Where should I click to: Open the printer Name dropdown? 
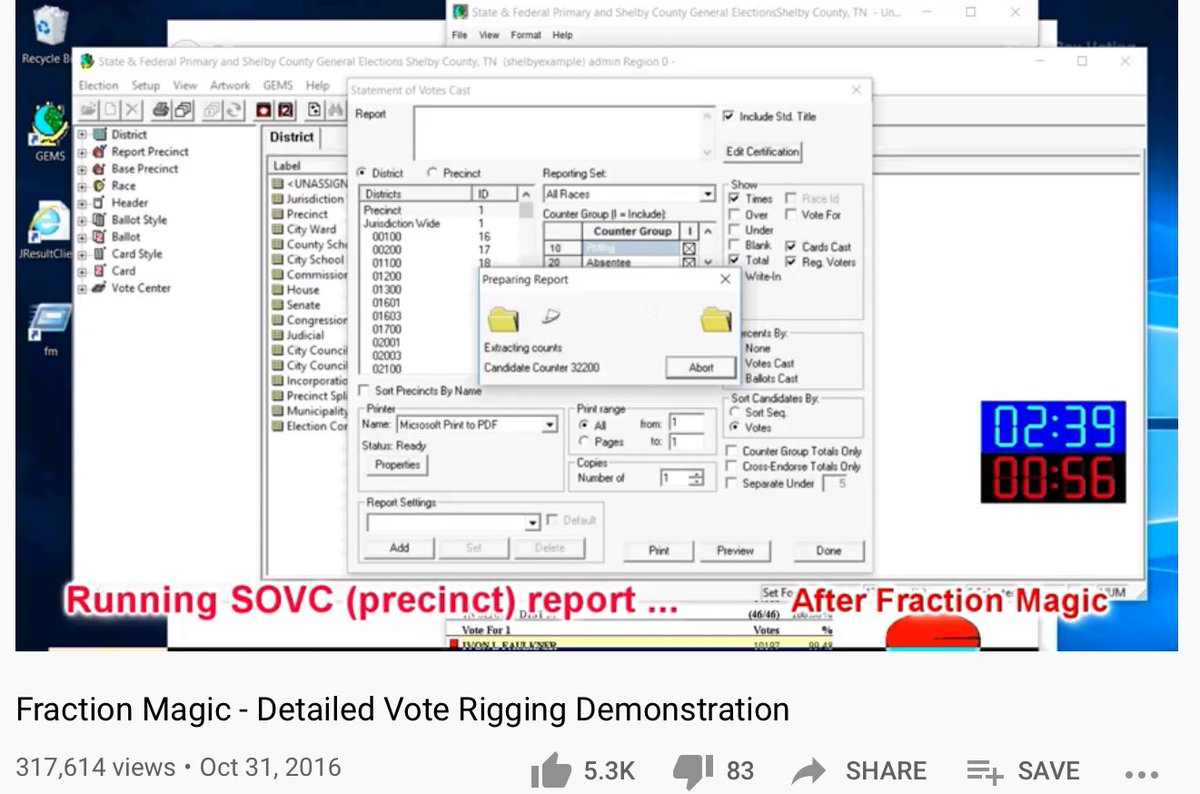[x=548, y=424]
